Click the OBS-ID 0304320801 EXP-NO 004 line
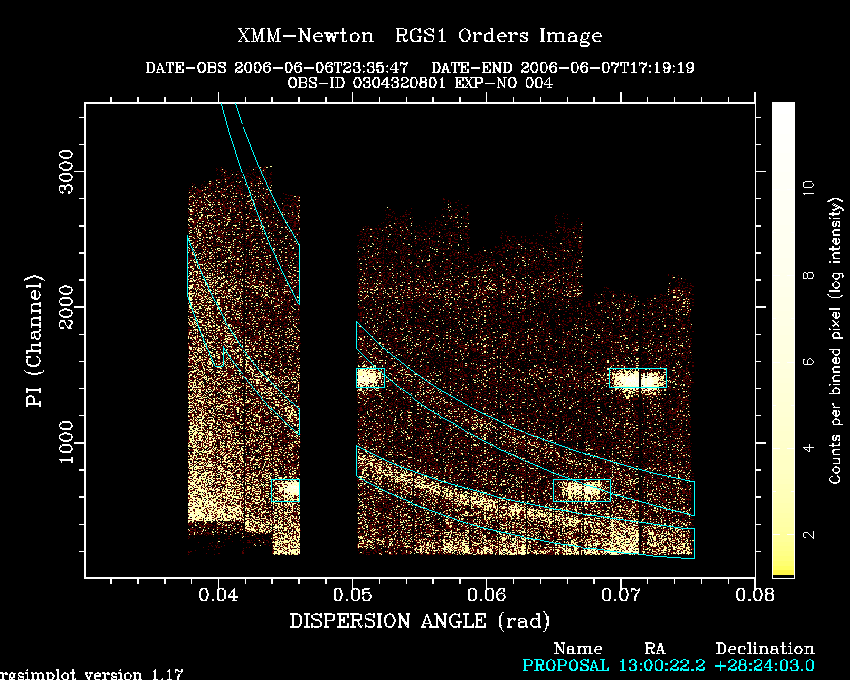 pyautogui.click(x=420, y=83)
